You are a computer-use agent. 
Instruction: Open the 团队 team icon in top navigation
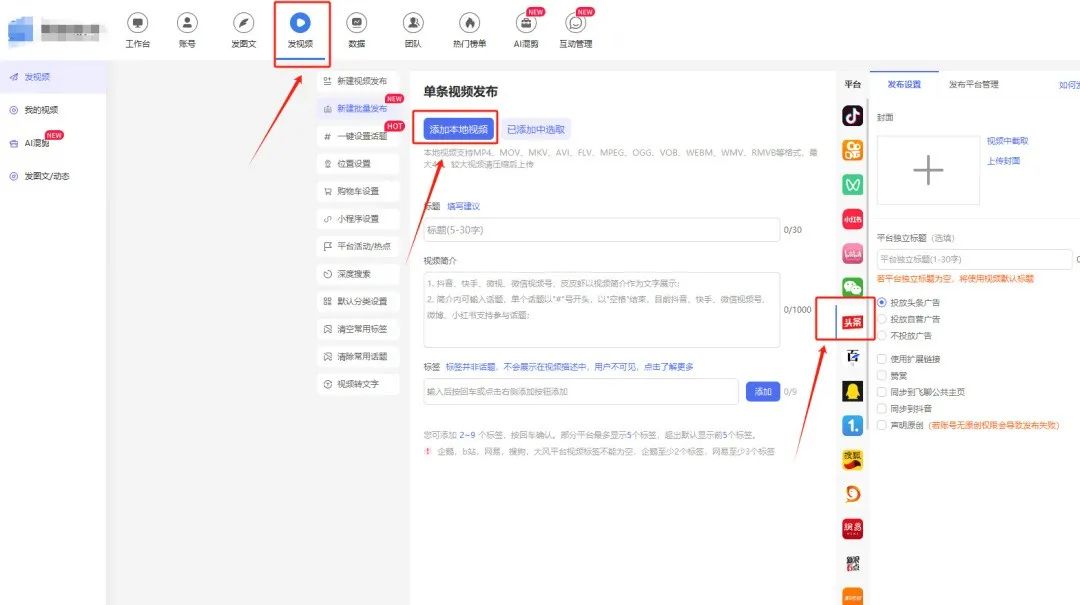(413, 23)
